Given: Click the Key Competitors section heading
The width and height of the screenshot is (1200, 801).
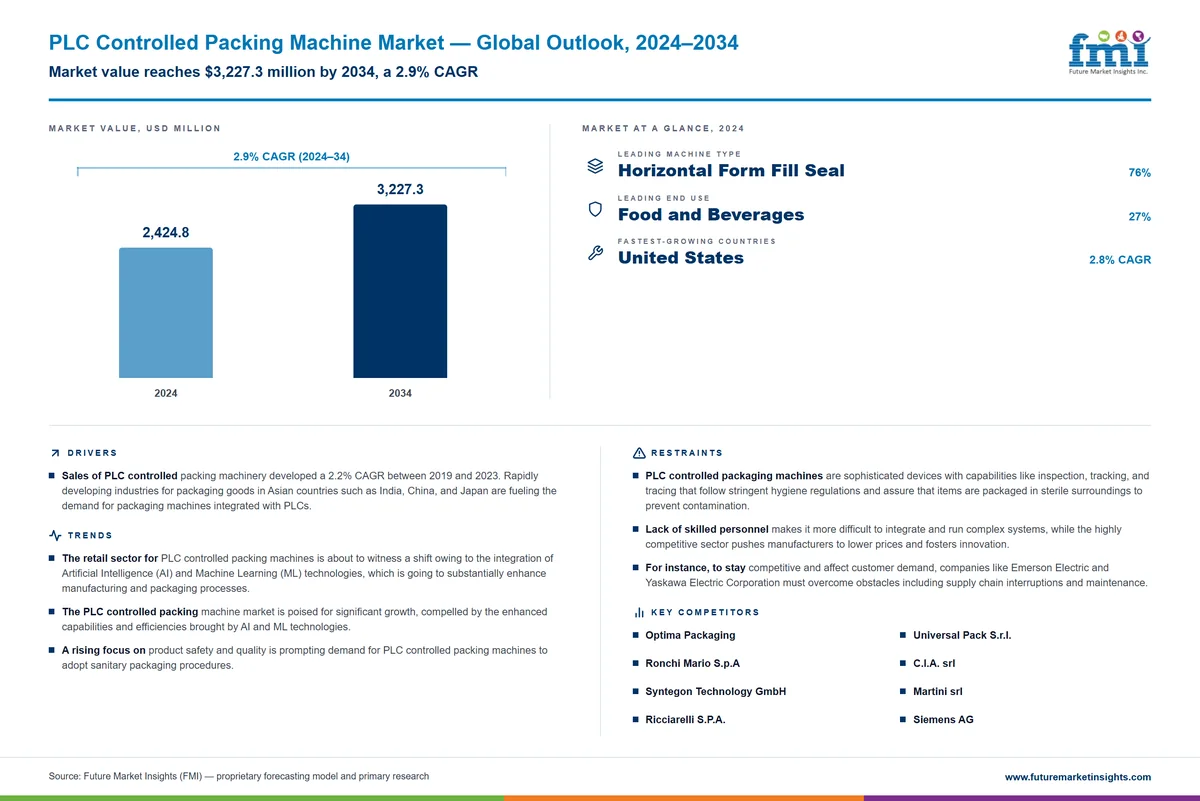Looking at the screenshot, I should (x=705, y=612).
